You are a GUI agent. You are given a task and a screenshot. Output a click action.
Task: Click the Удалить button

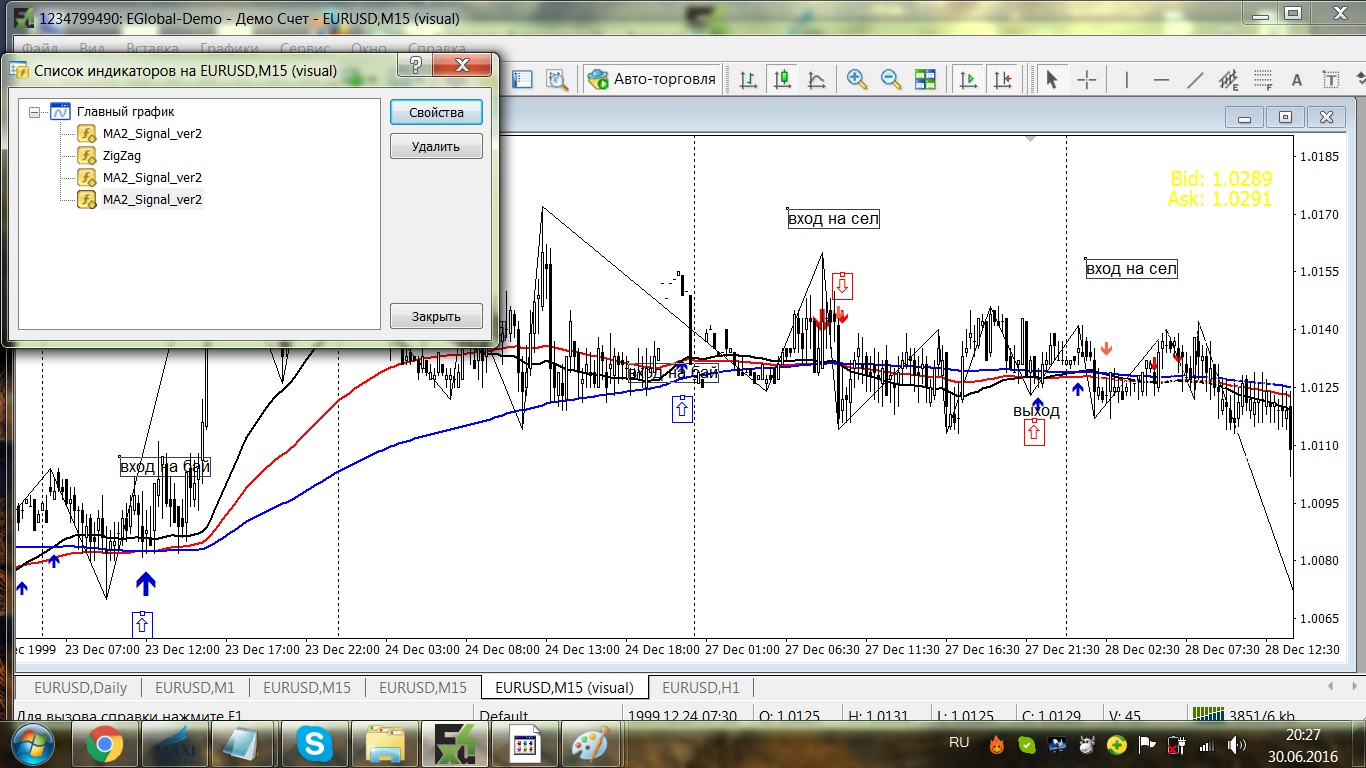coord(436,146)
